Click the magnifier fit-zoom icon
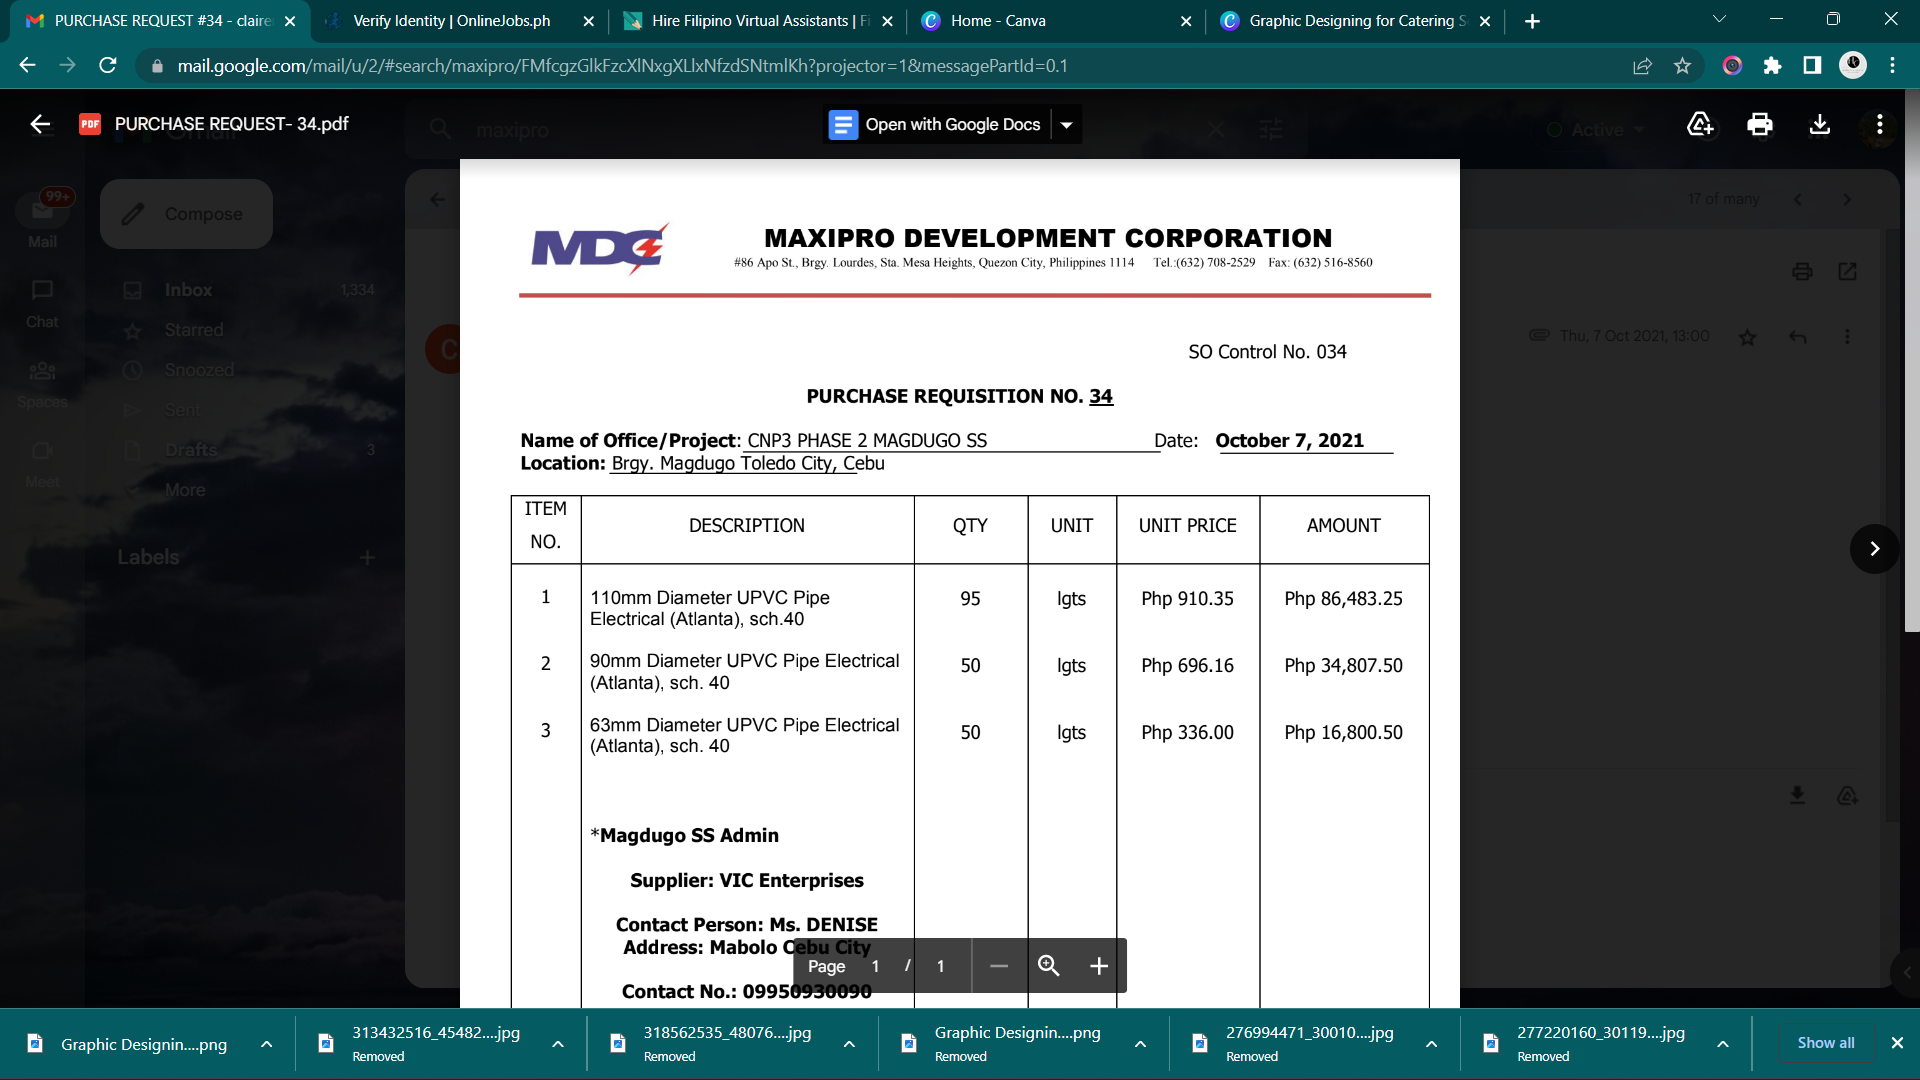Image resolution: width=1920 pixels, height=1080 pixels. click(x=1048, y=966)
